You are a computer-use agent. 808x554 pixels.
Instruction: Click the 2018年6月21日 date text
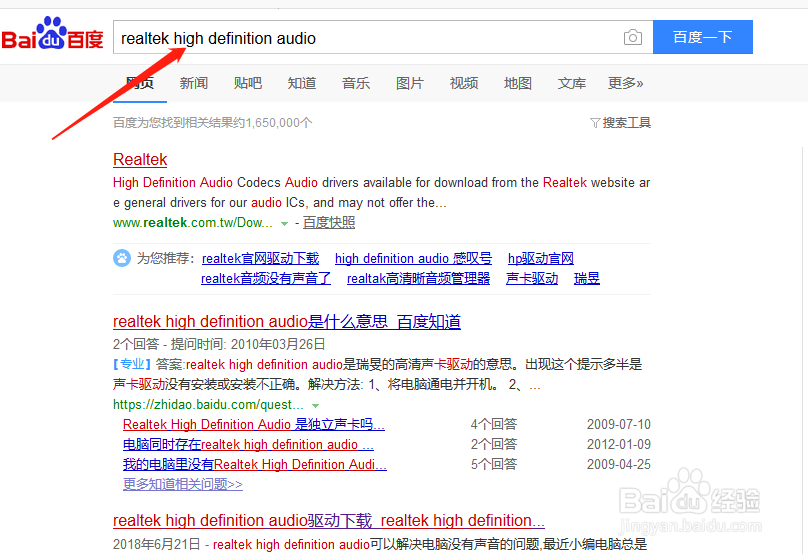pyautogui.click(x=157, y=544)
